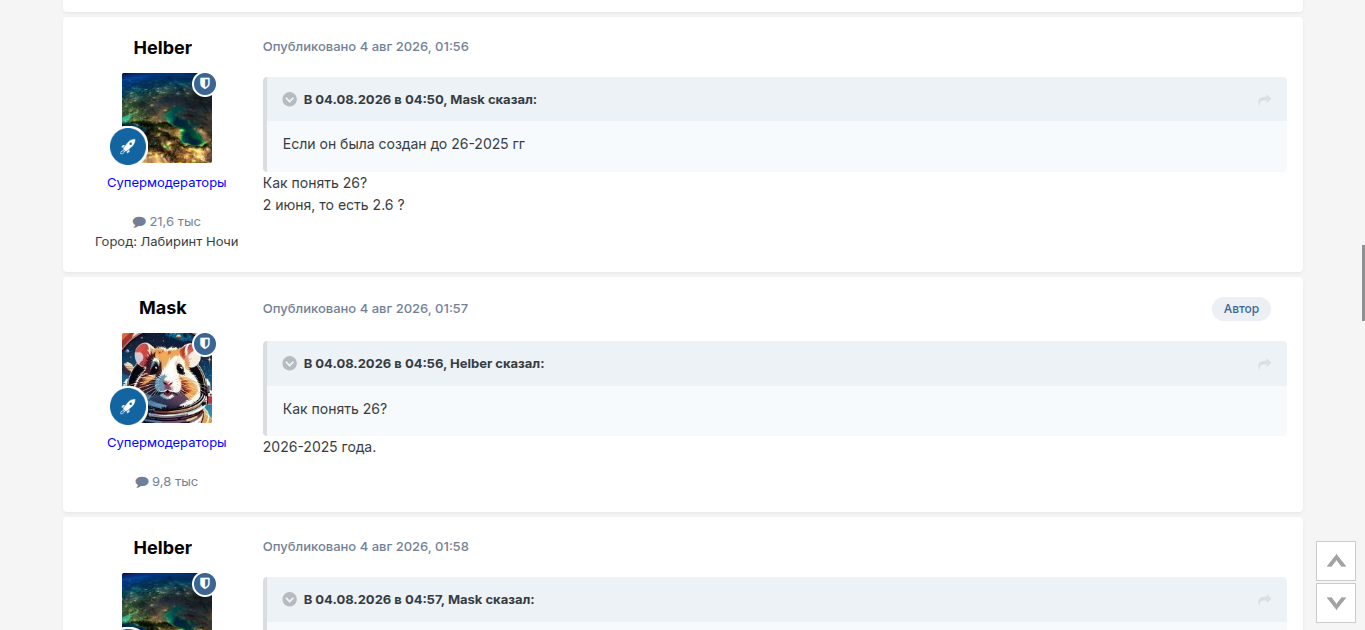Image resolution: width=1365 pixels, height=630 pixels.
Task: Go to quoted Helber post from 04:56
Action: [x=1264, y=364]
